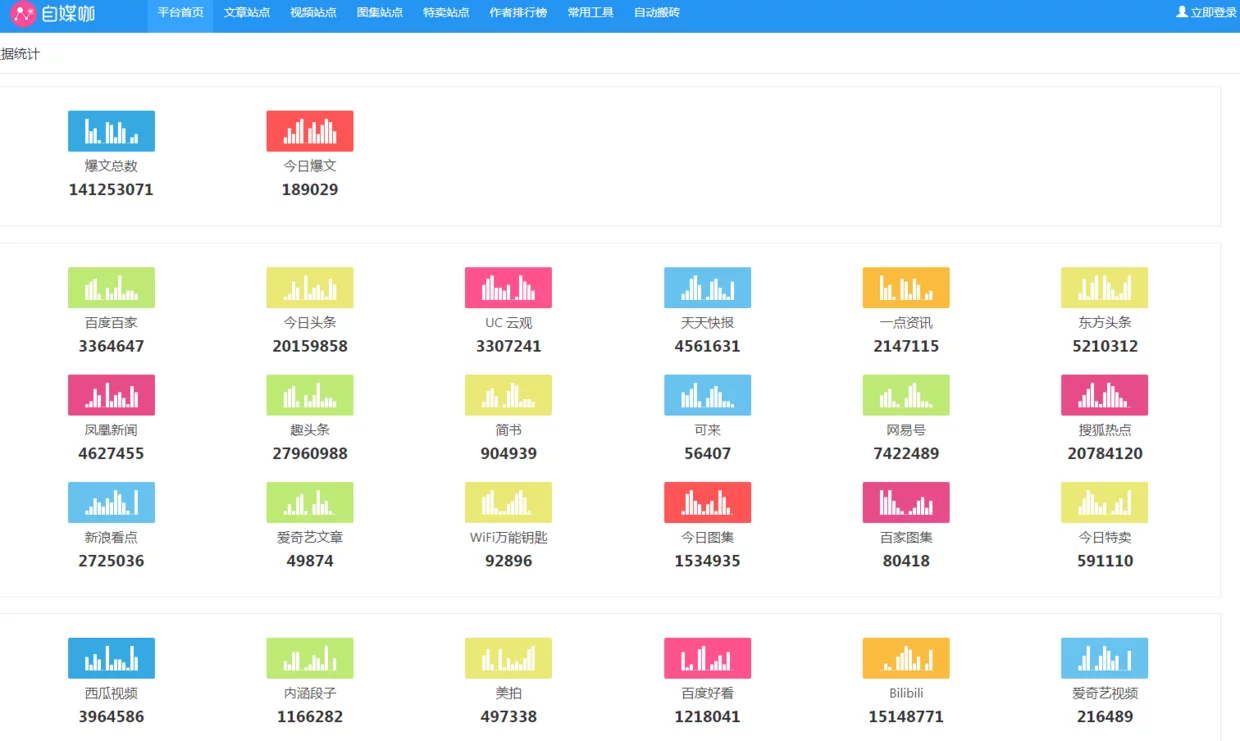Image resolution: width=1240 pixels, height=741 pixels.
Task: Click the 百度百家 chart icon
Action: (x=111, y=288)
